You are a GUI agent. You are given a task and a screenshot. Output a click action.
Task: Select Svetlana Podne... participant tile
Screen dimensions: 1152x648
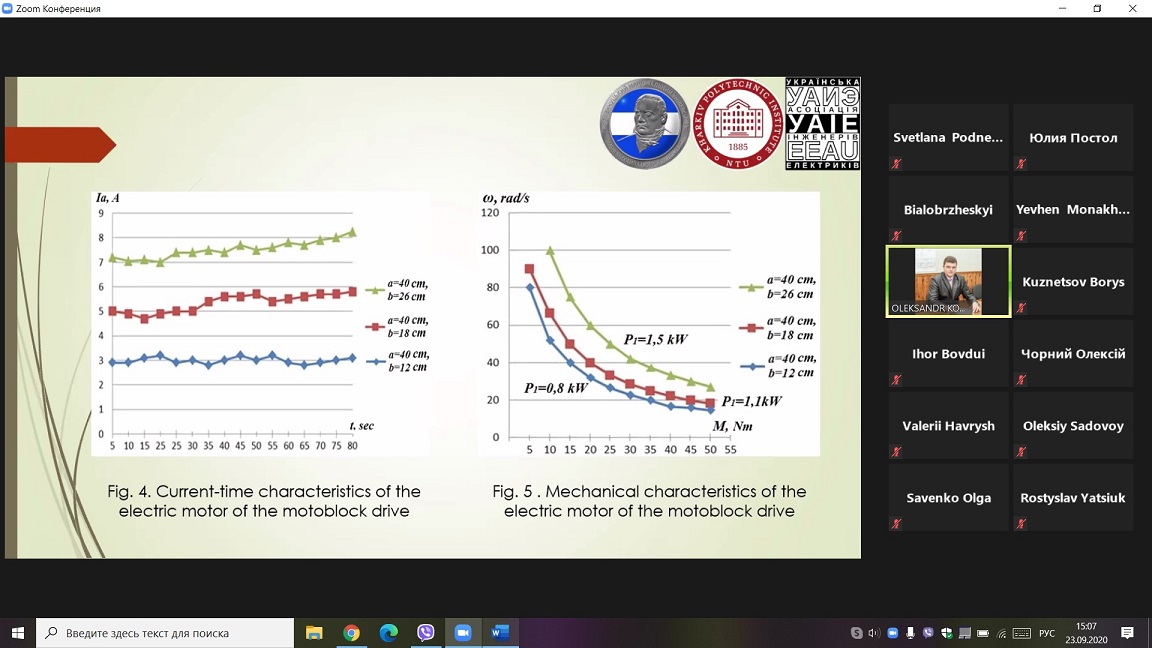pyautogui.click(x=948, y=137)
